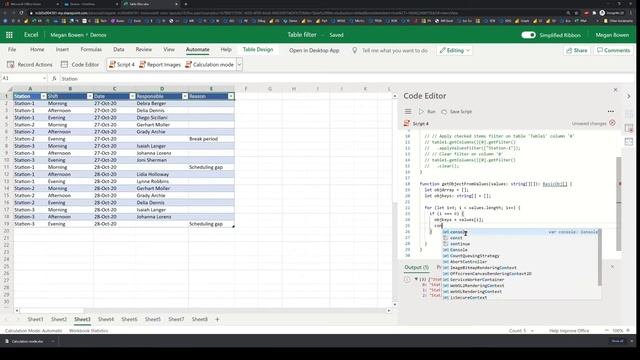
Task: Toggle the Simplified Ribbon switch
Action: [x=528, y=35]
